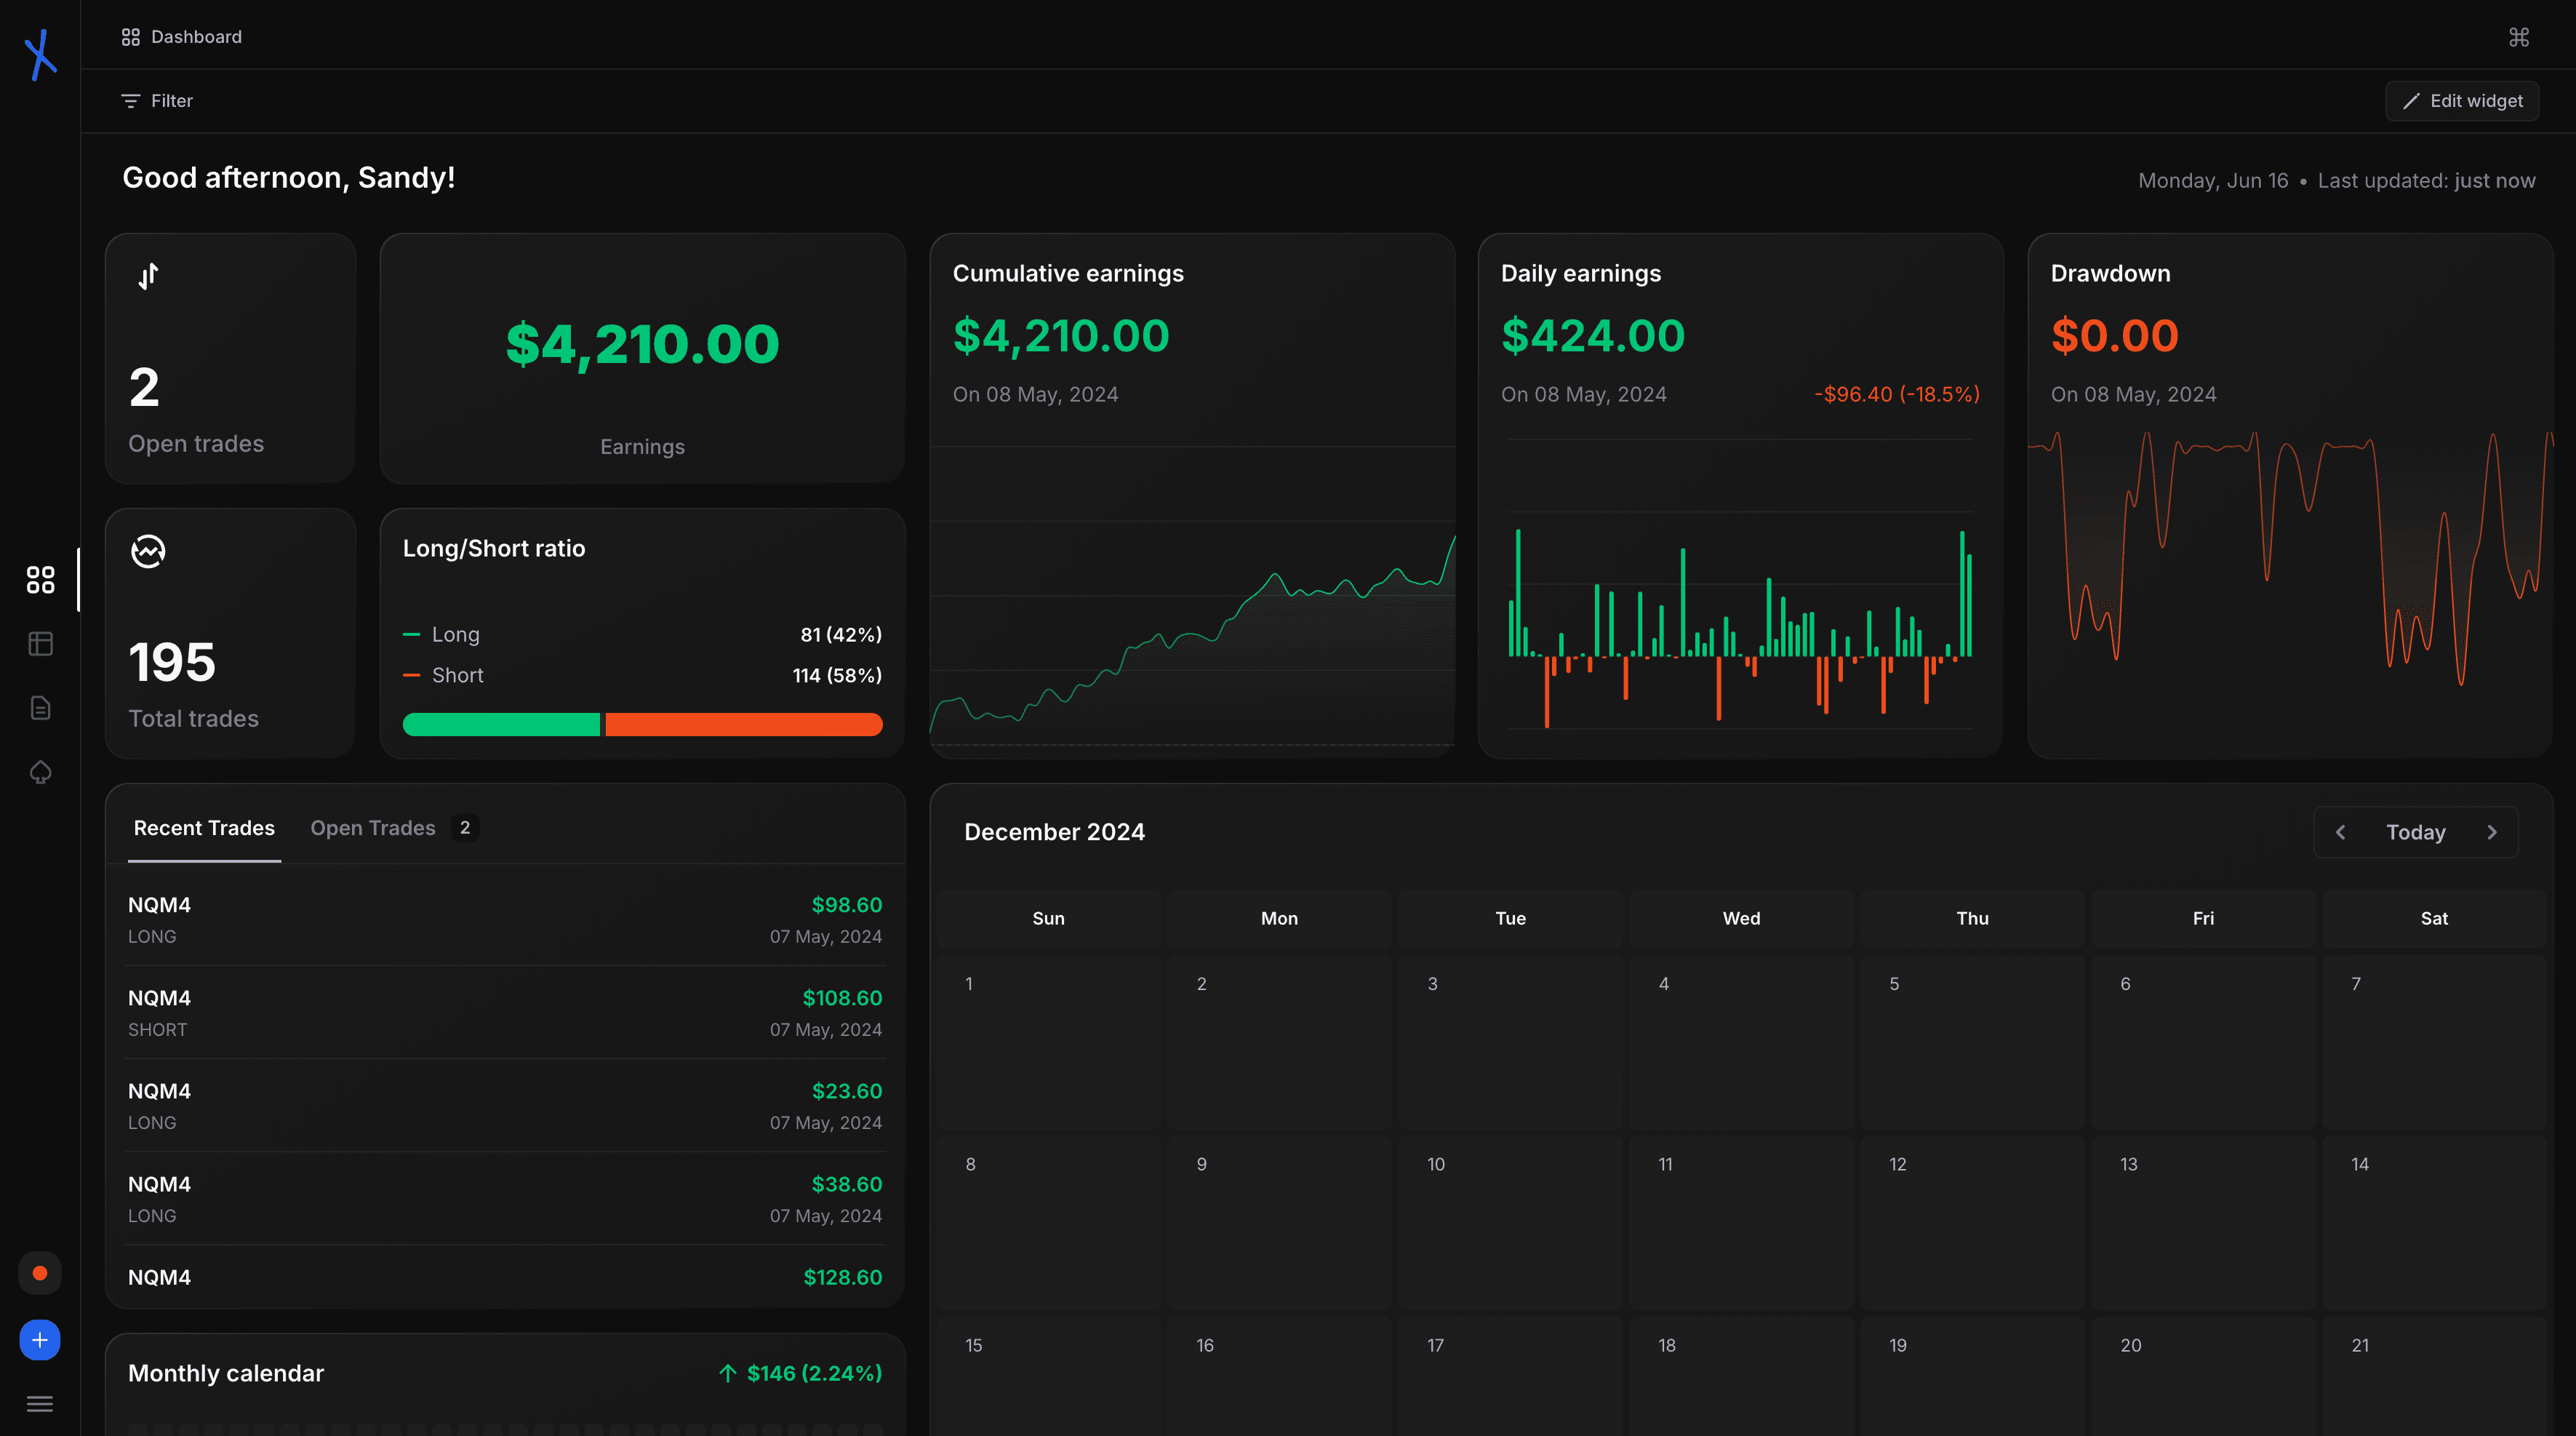The height and width of the screenshot is (1436, 2576).
Task: Click the blue X app logo
Action: point(40,54)
